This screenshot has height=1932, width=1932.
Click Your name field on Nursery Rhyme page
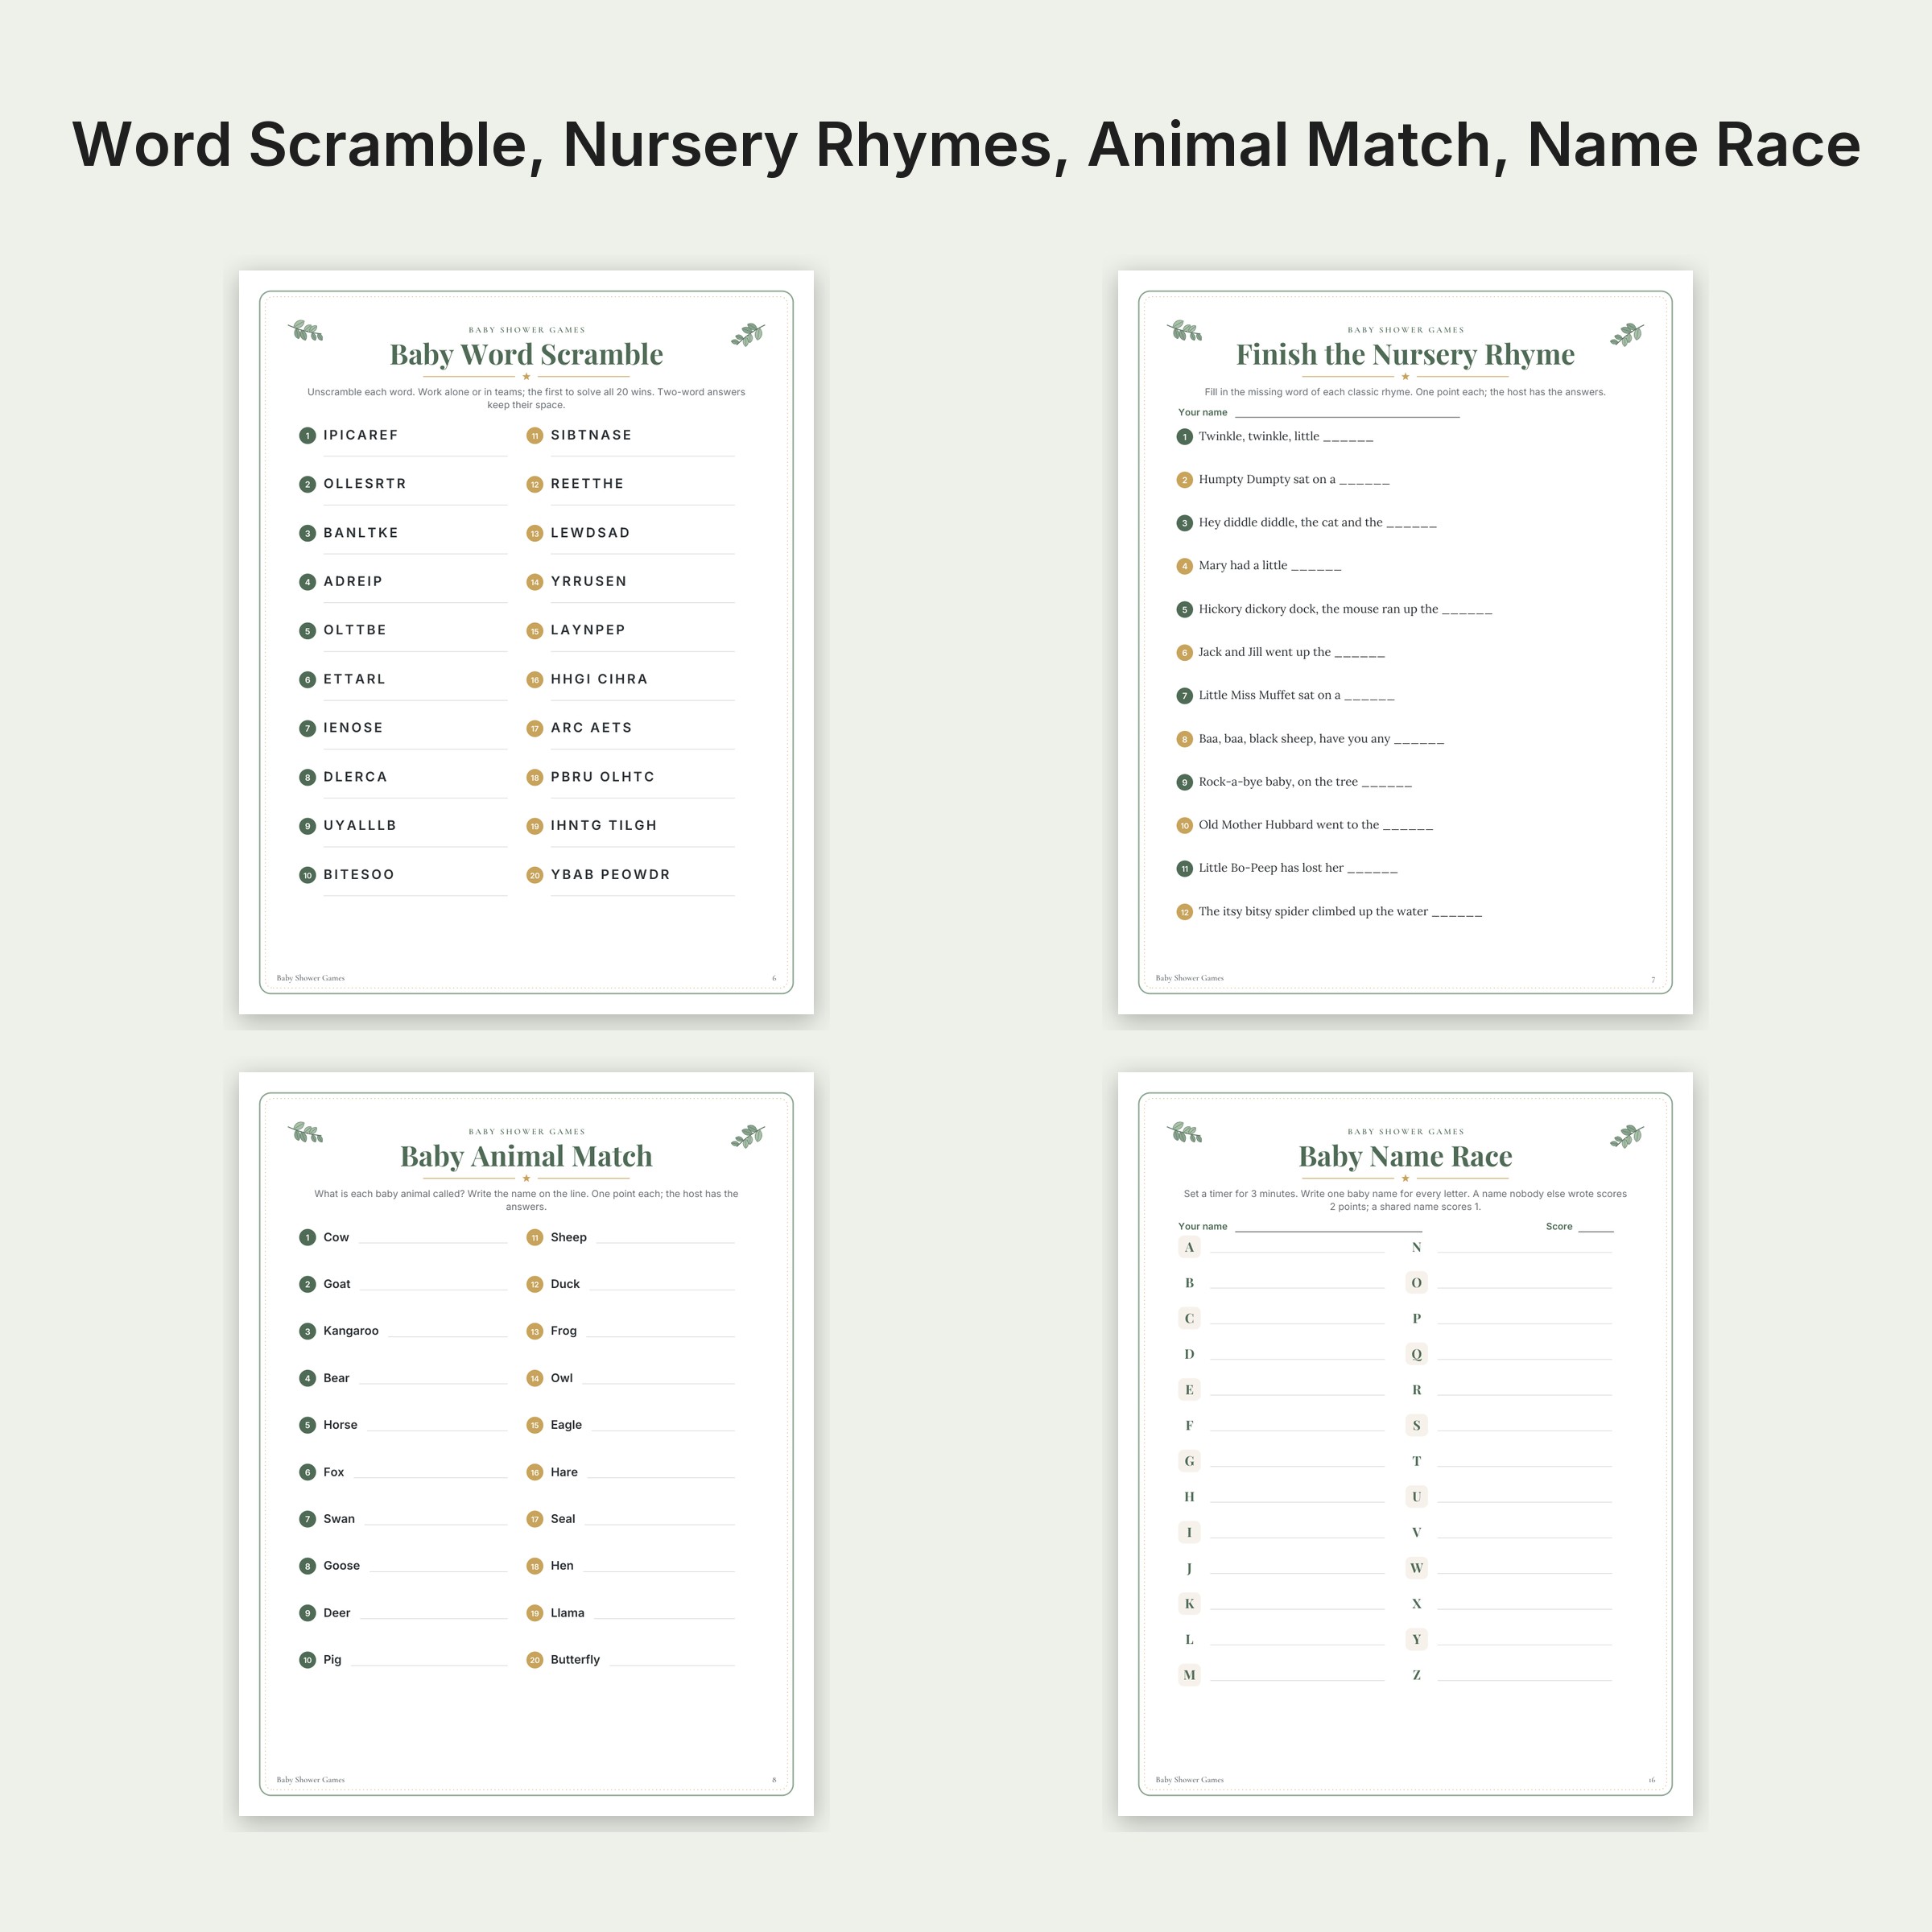[1347, 413]
